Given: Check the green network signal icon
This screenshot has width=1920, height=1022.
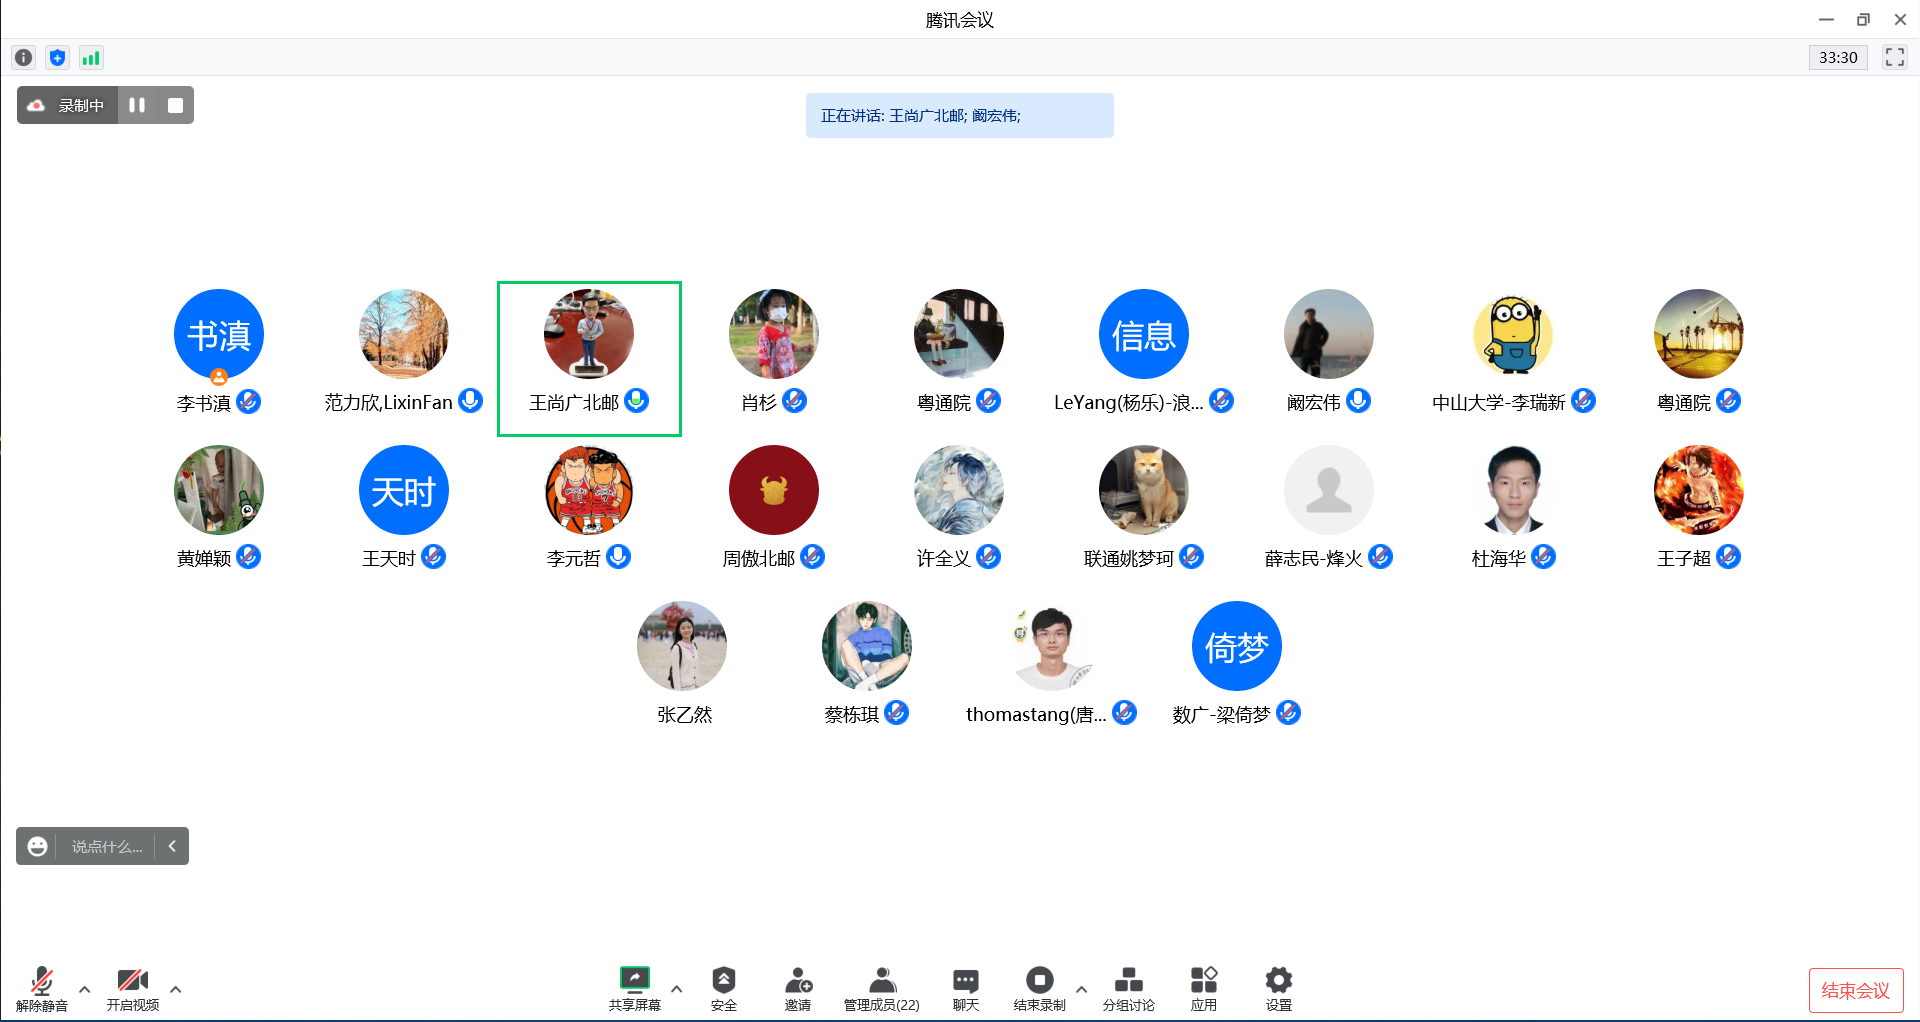Looking at the screenshot, I should pyautogui.click(x=91, y=58).
